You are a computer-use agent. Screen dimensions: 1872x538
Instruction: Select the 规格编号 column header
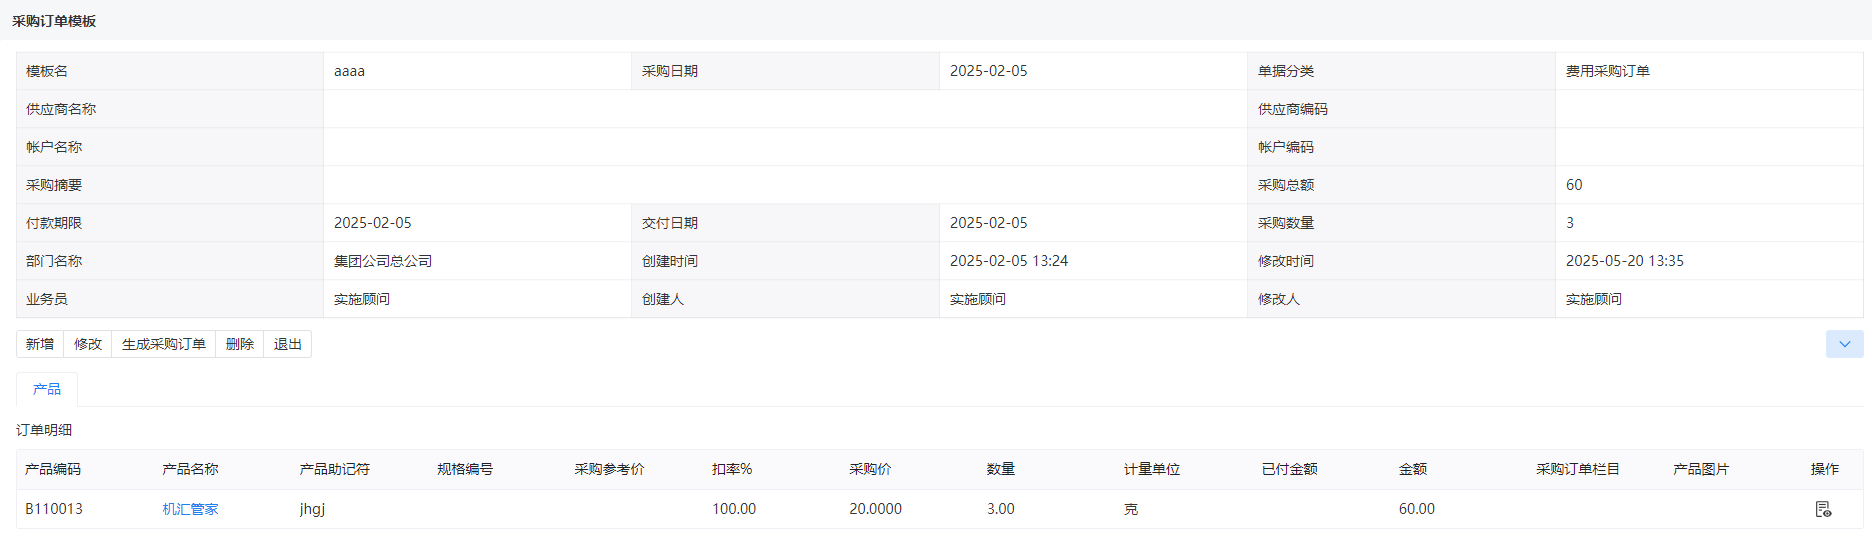coord(465,469)
